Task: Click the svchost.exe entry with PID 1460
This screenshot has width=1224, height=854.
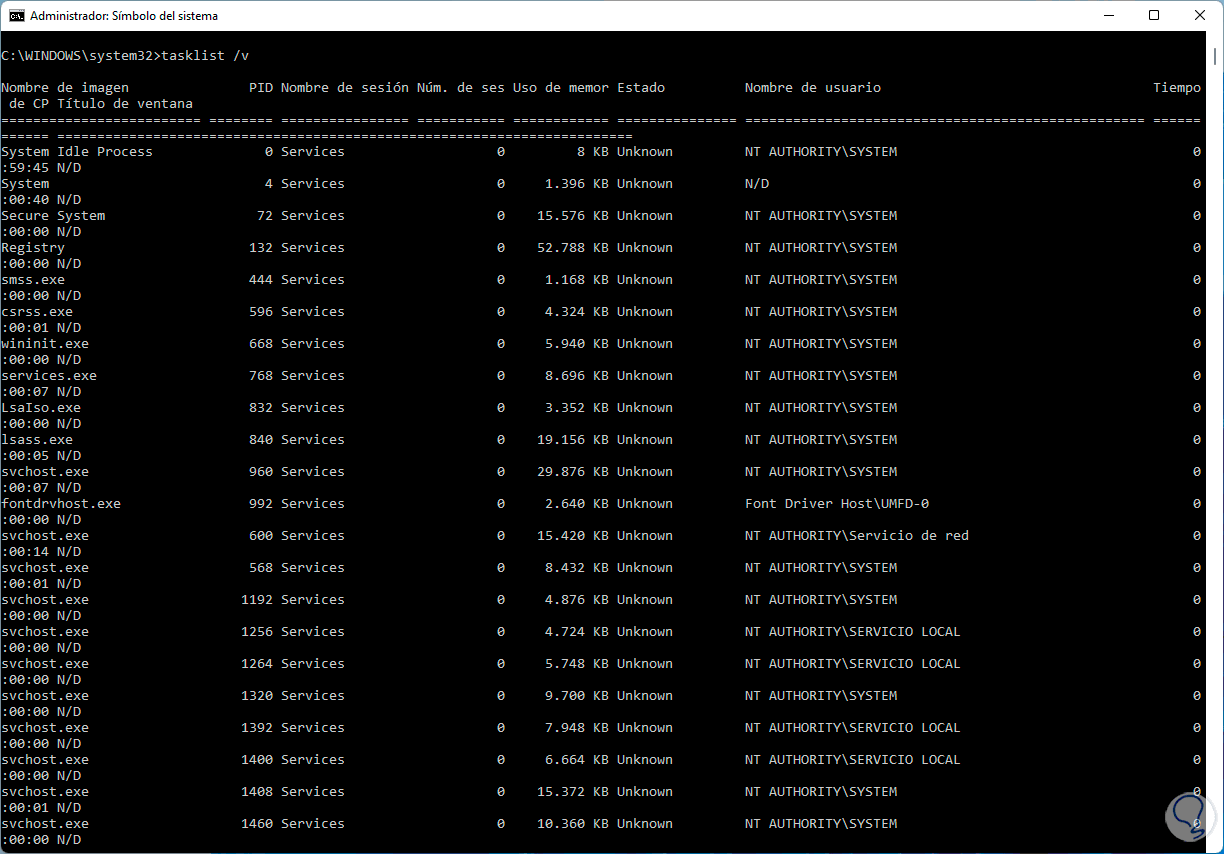Action: tap(44, 823)
